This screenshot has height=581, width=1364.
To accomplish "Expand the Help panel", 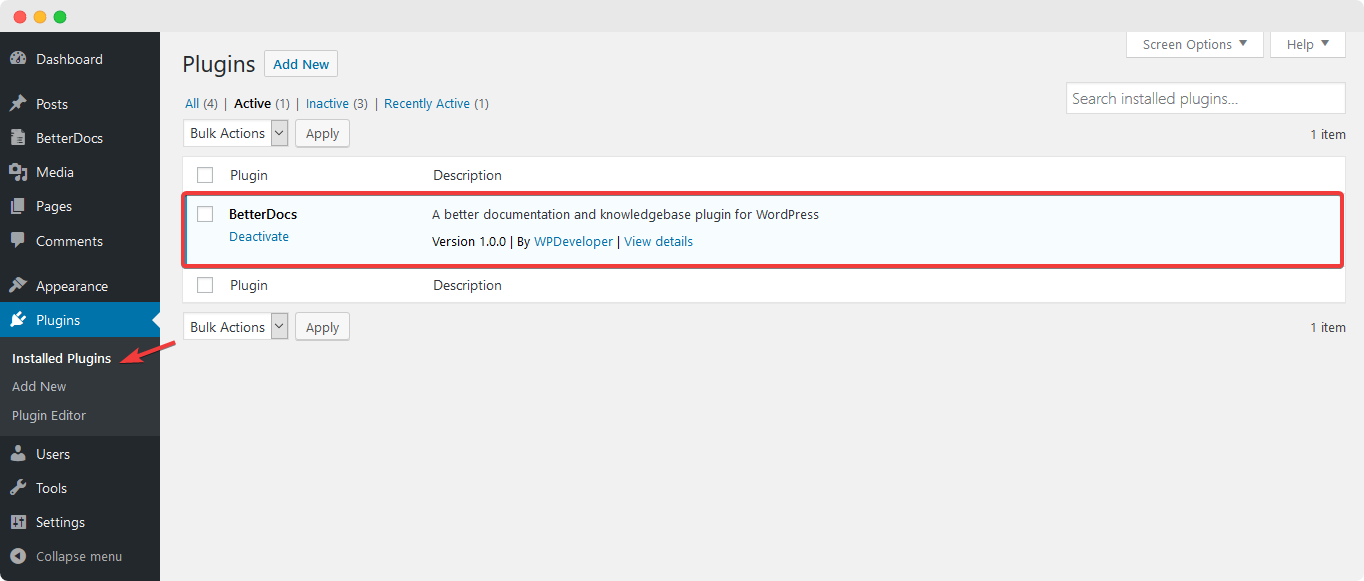I will point(1308,44).
